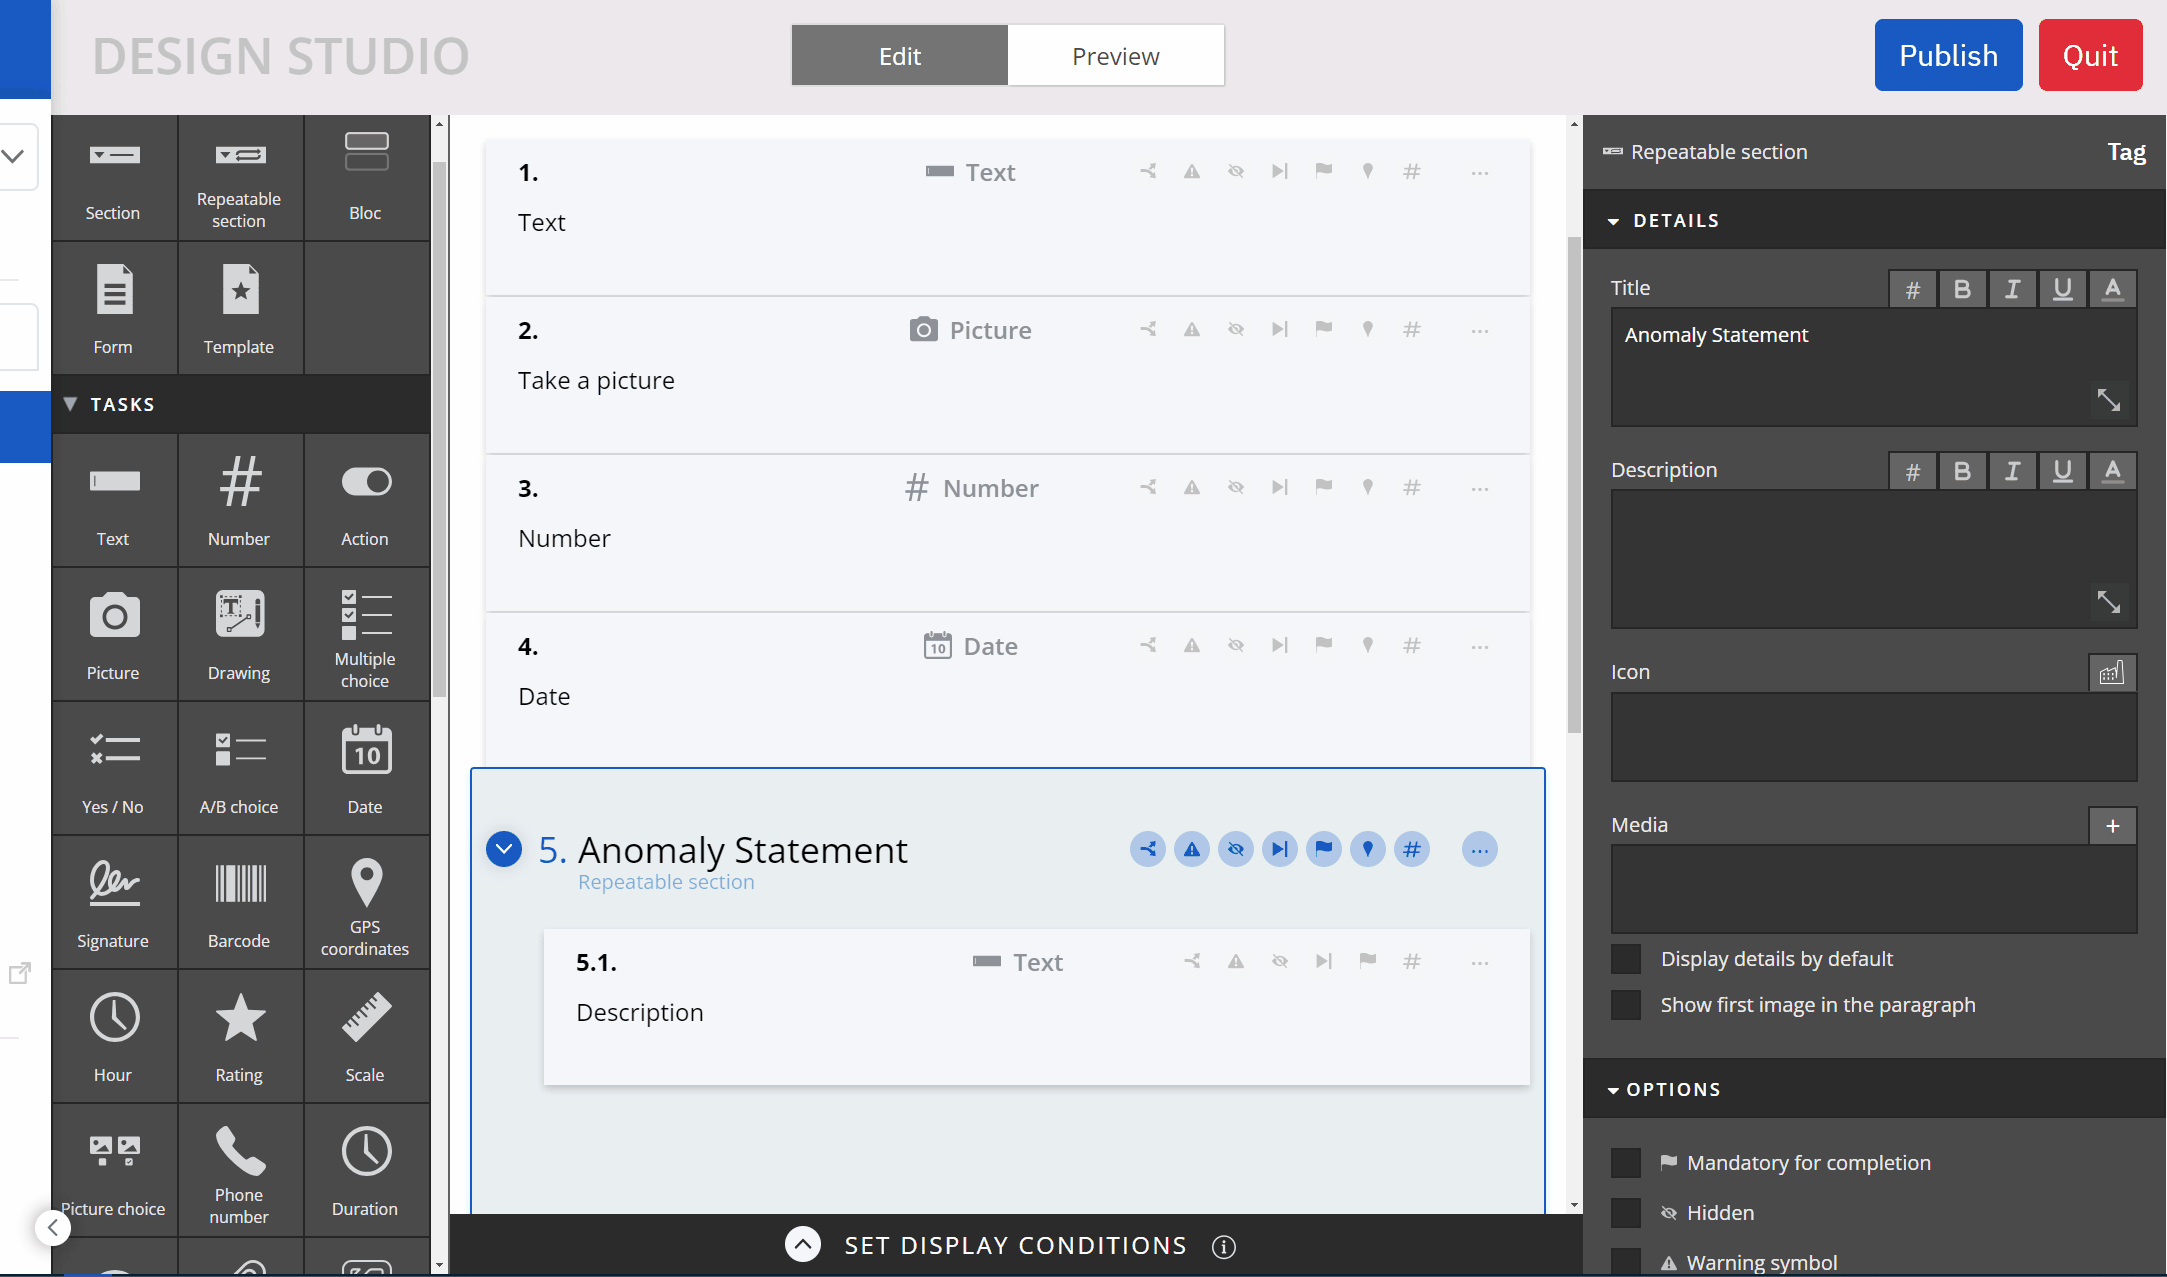Choose the Scale ruler task
This screenshot has width=2167, height=1277.
(366, 1037)
